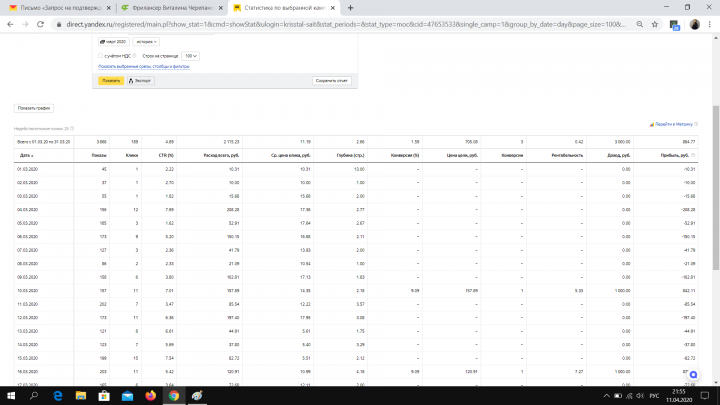
Task: Expand the 'история' dropdown
Action: pyautogui.click(x=146, y=42)
